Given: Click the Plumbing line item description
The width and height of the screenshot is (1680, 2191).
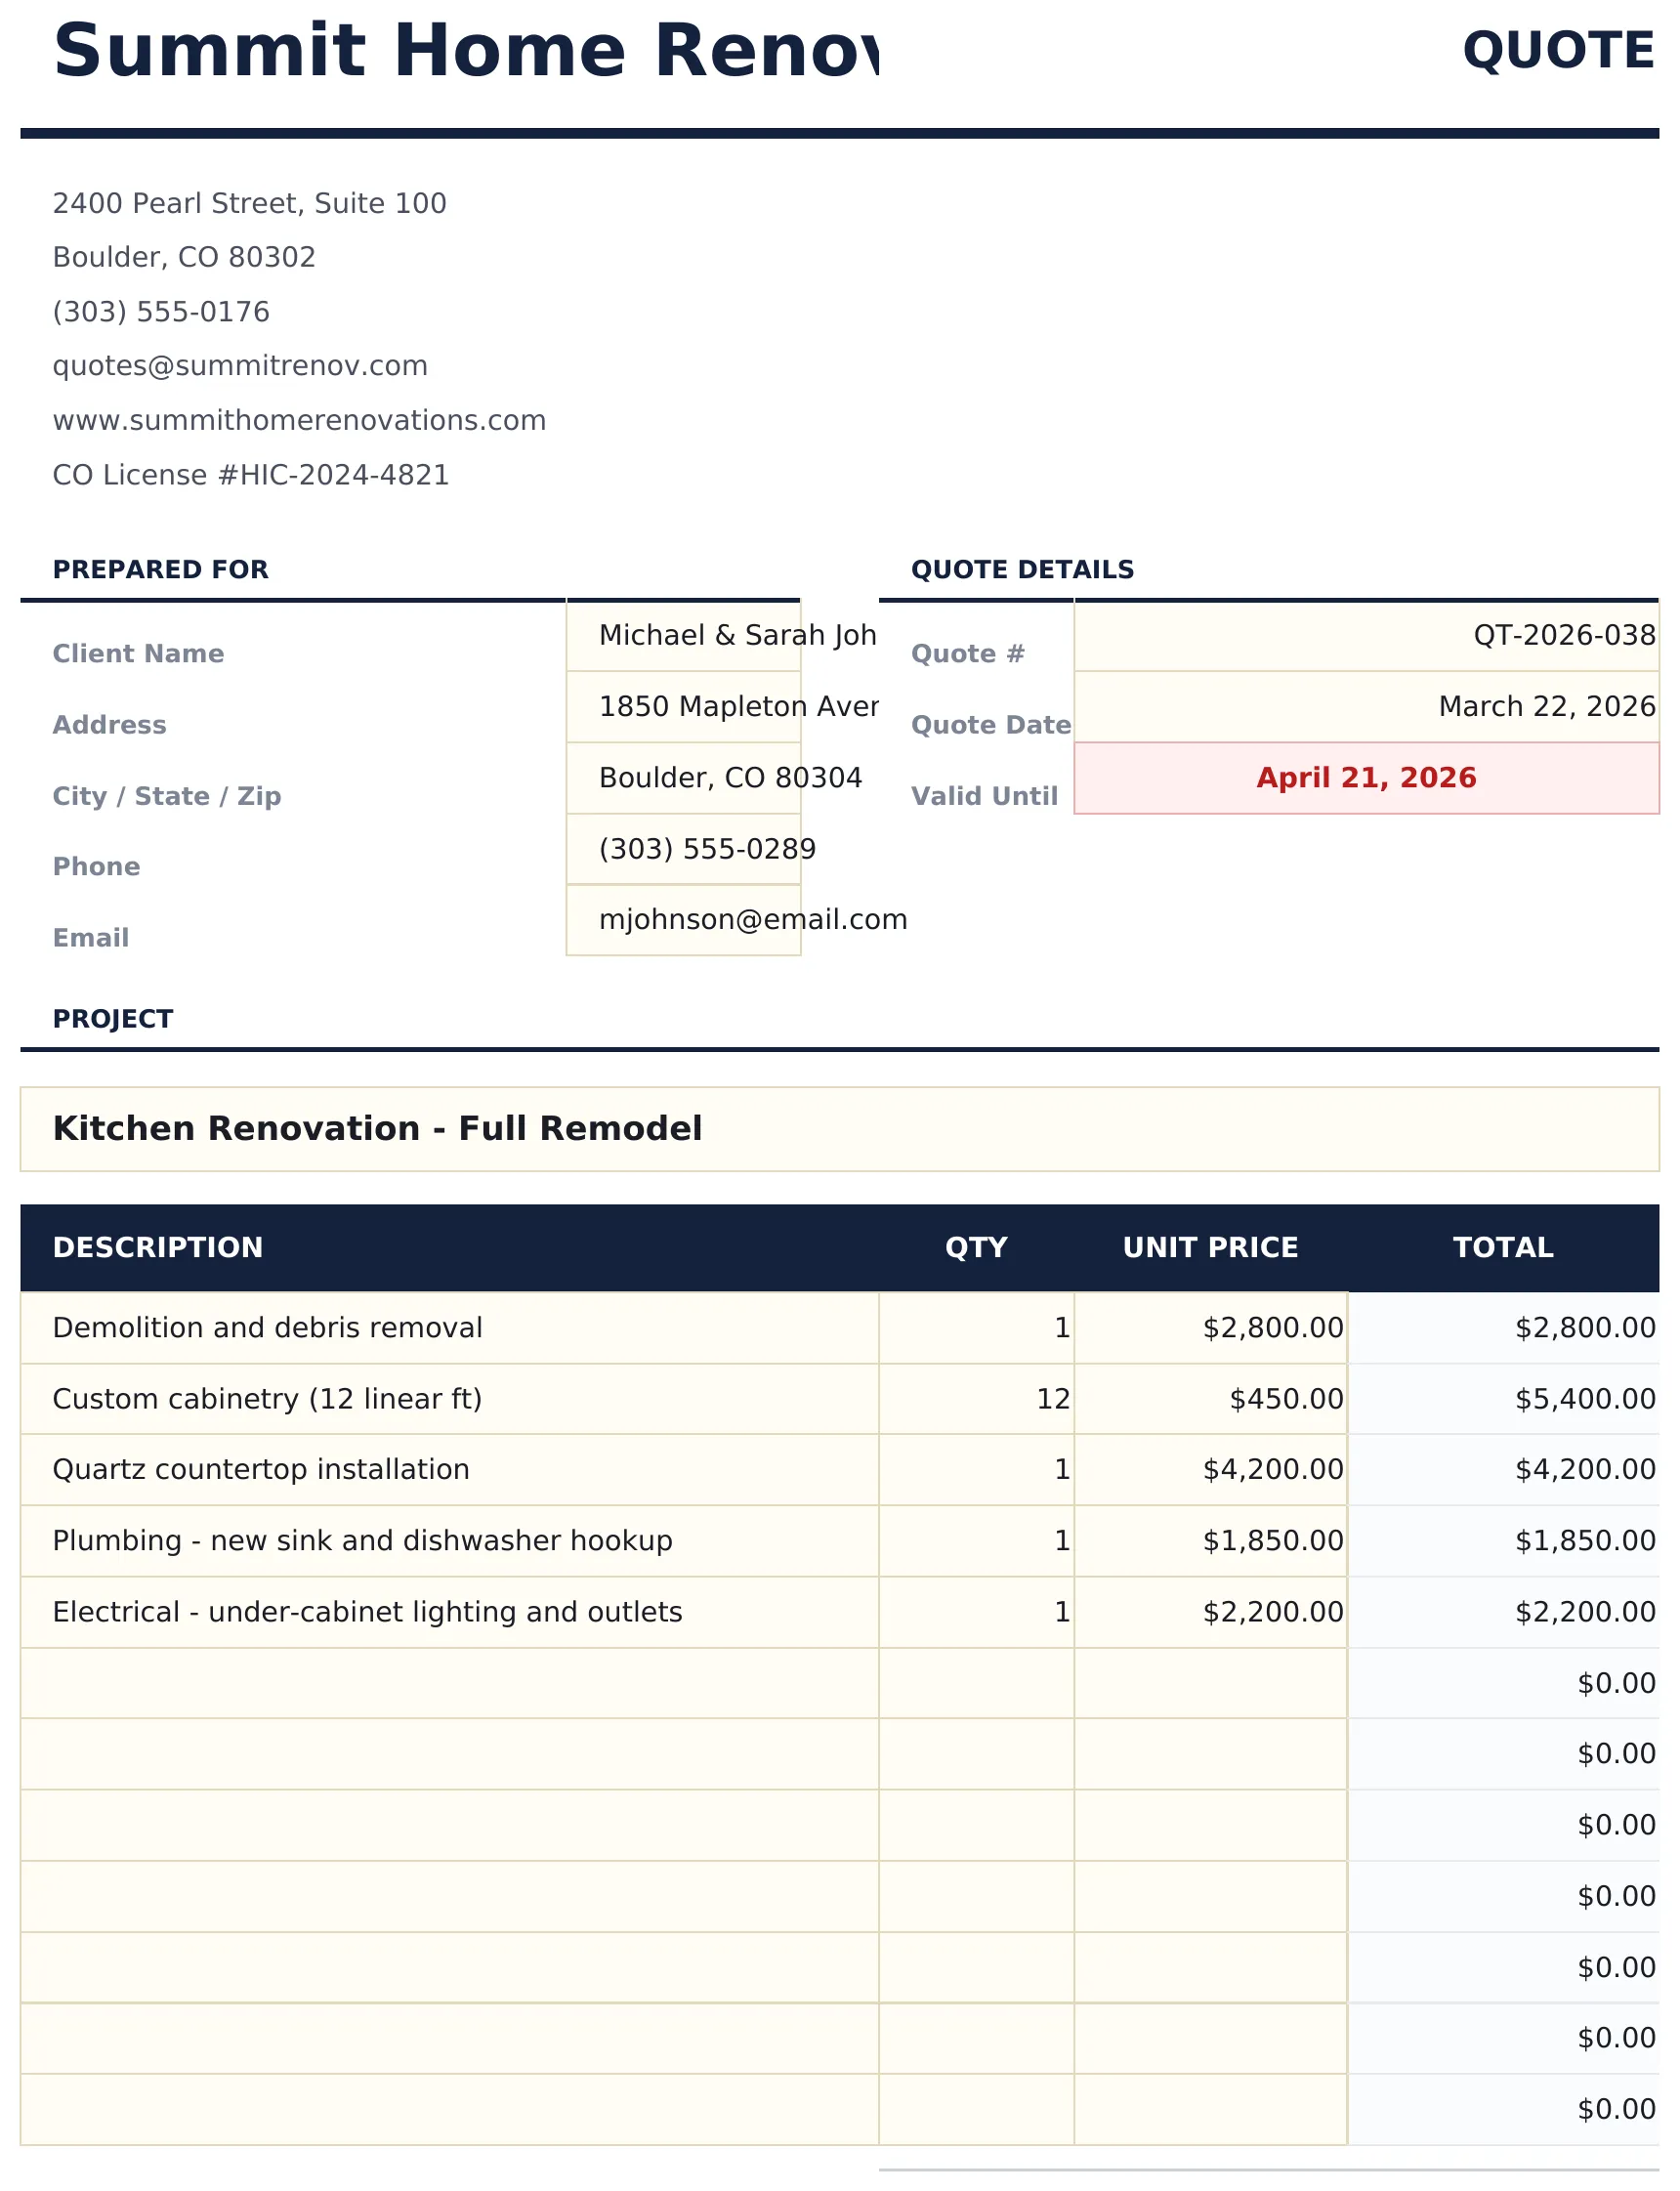Looking at the screenshot, I should [x=449, y=1541].
